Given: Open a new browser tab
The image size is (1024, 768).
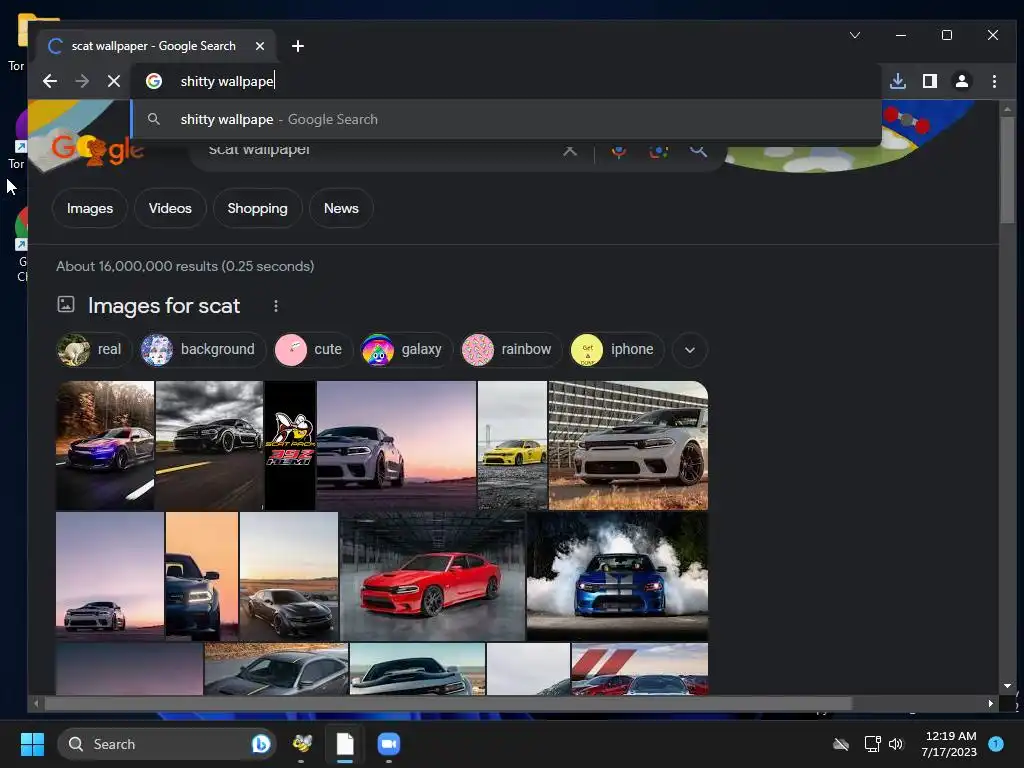Looking at the screenshot, I should point(298,46).
